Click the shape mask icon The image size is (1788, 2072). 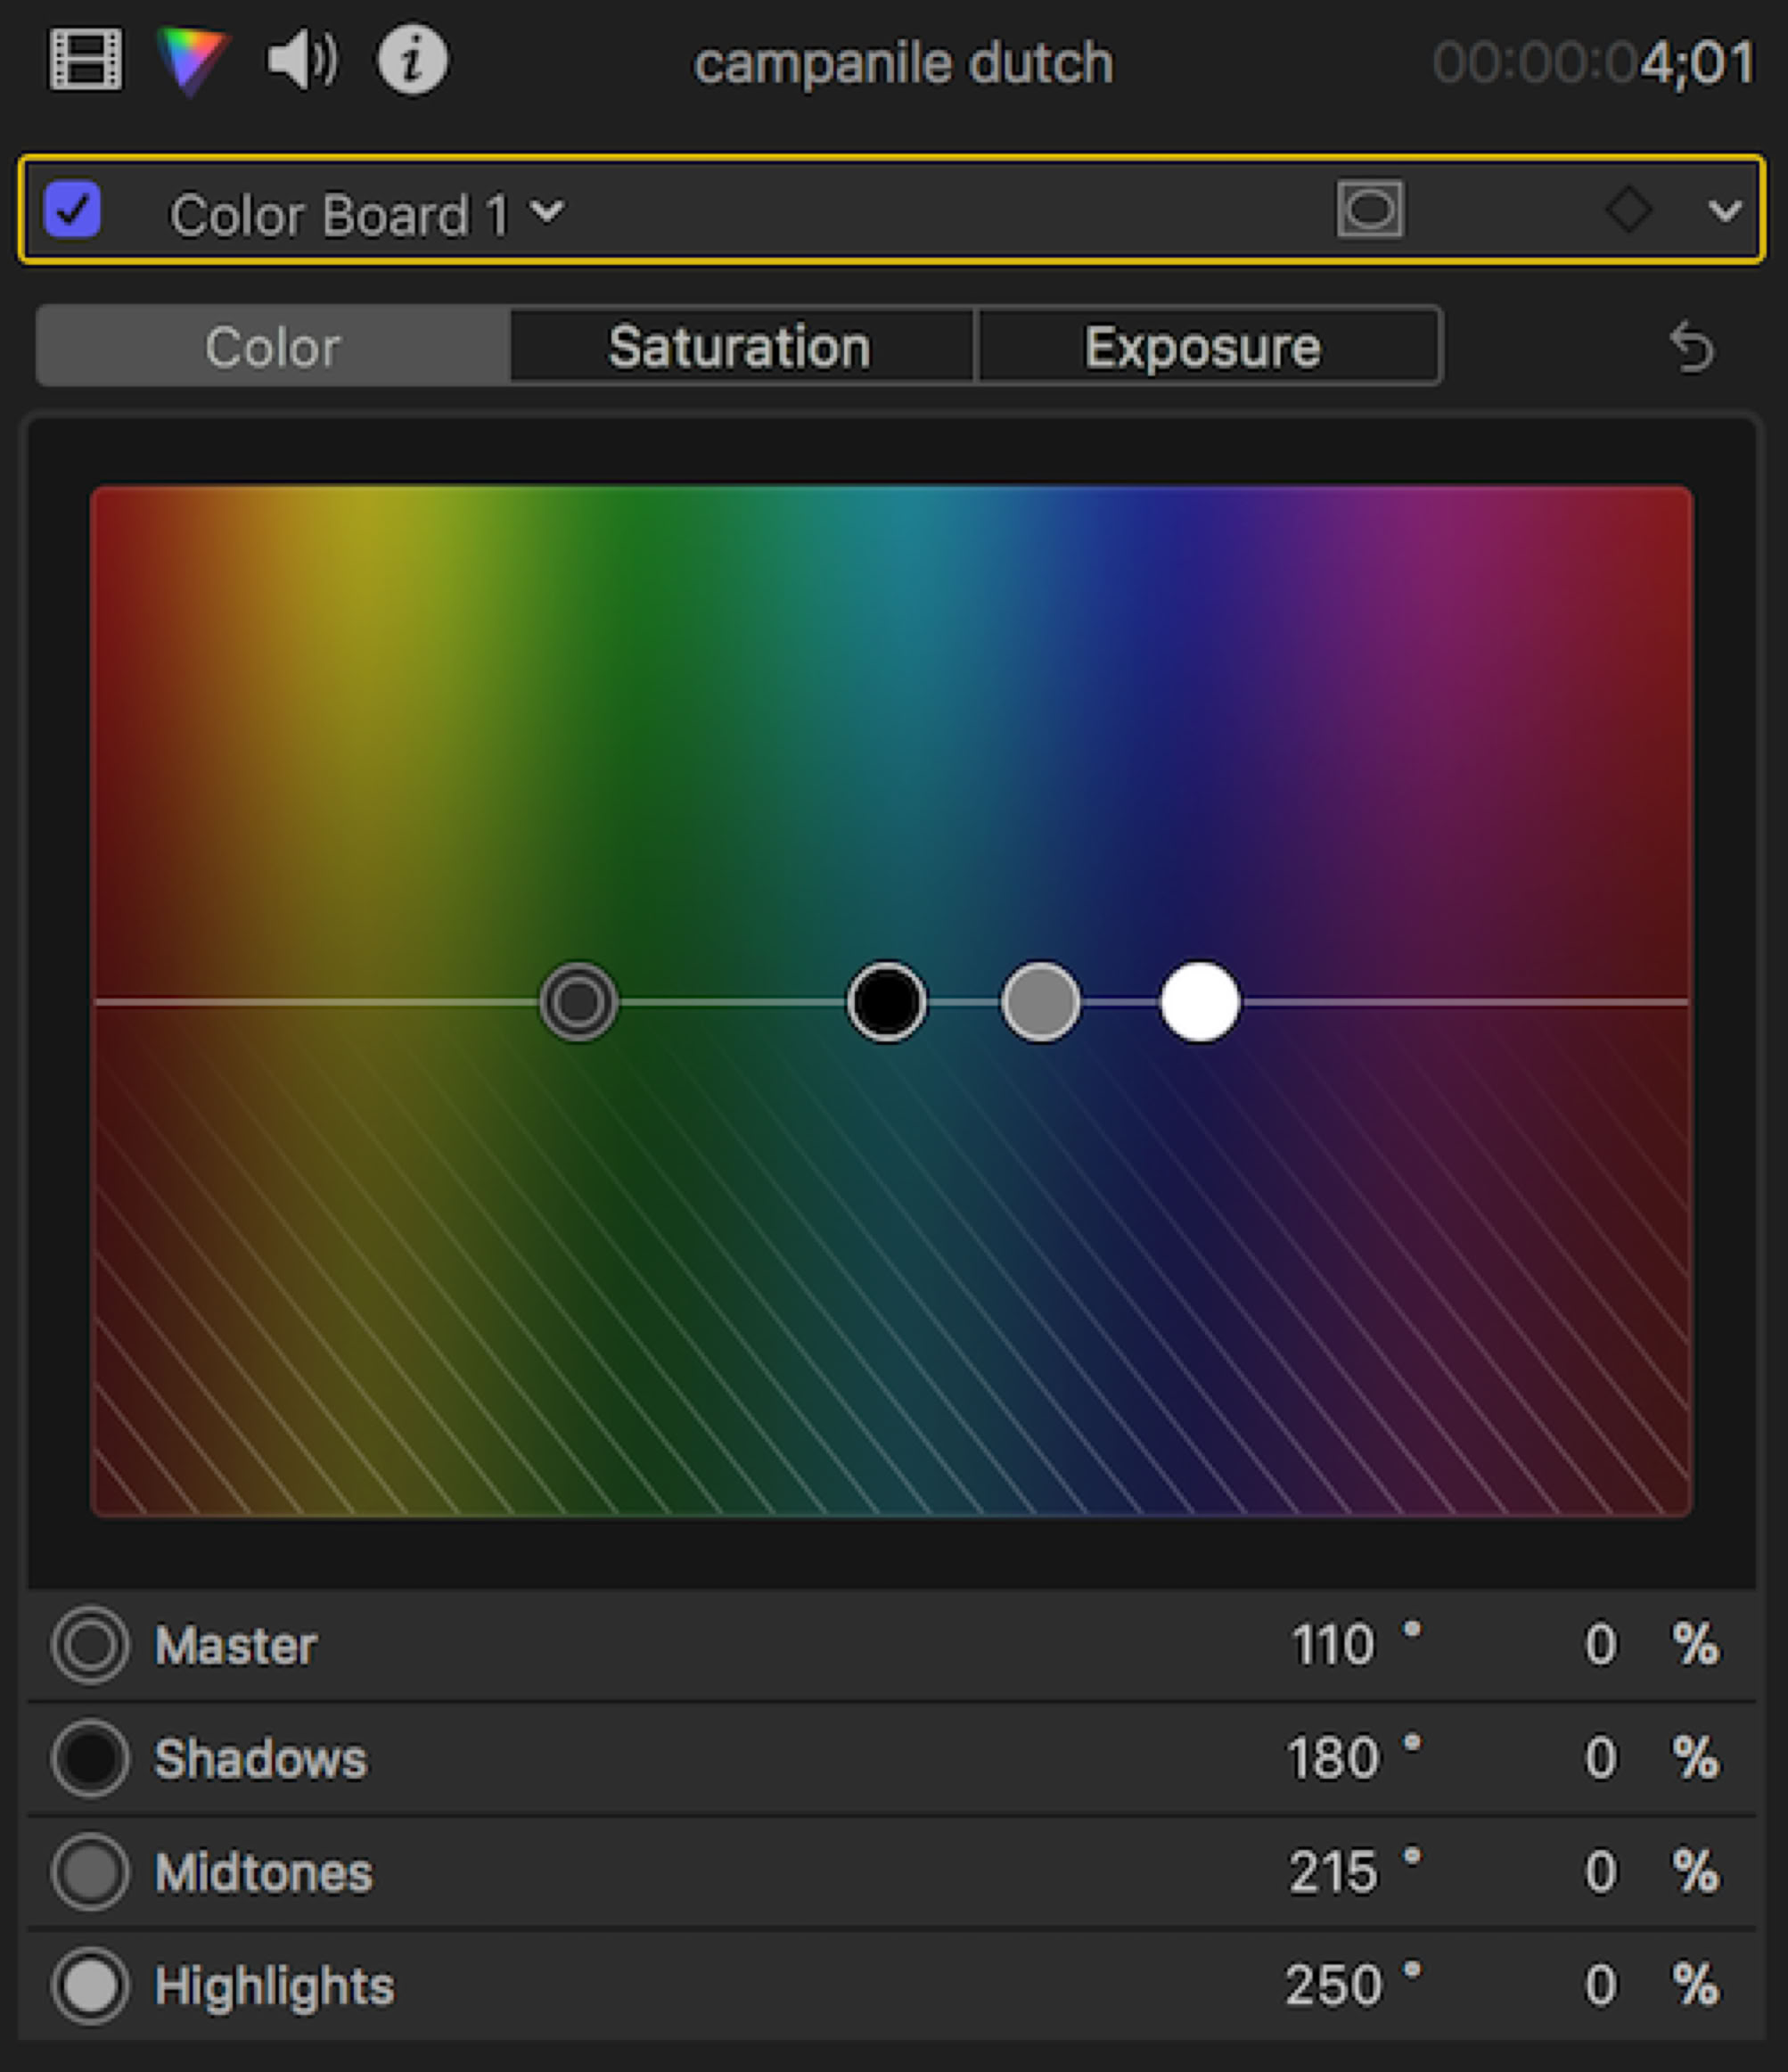coord(1370,210)
